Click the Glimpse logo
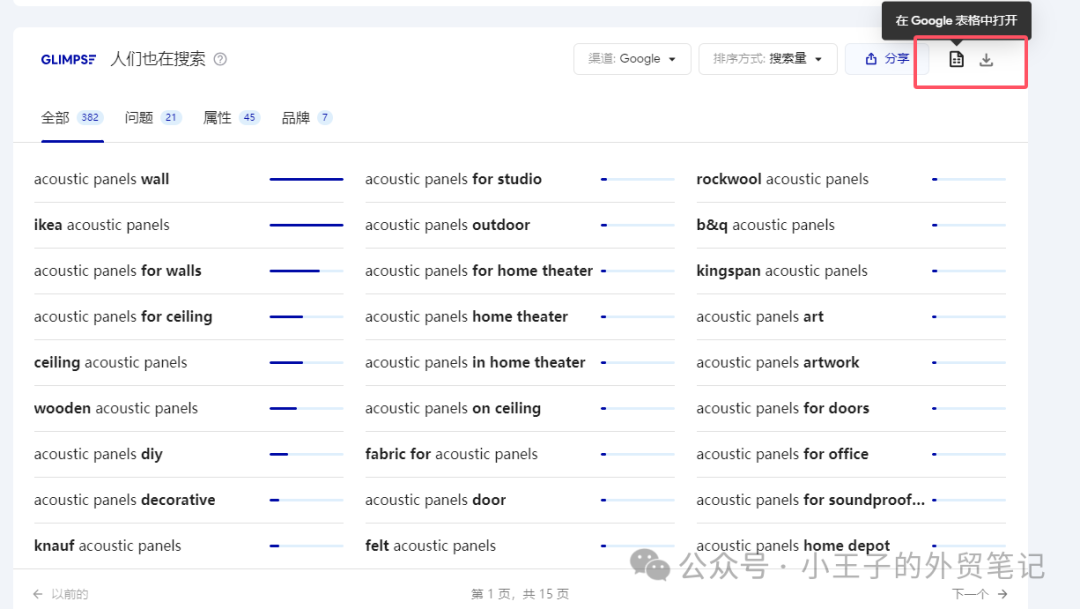Image resolution: width=1080 pixels, height=609 pixels. click(68, 59)
